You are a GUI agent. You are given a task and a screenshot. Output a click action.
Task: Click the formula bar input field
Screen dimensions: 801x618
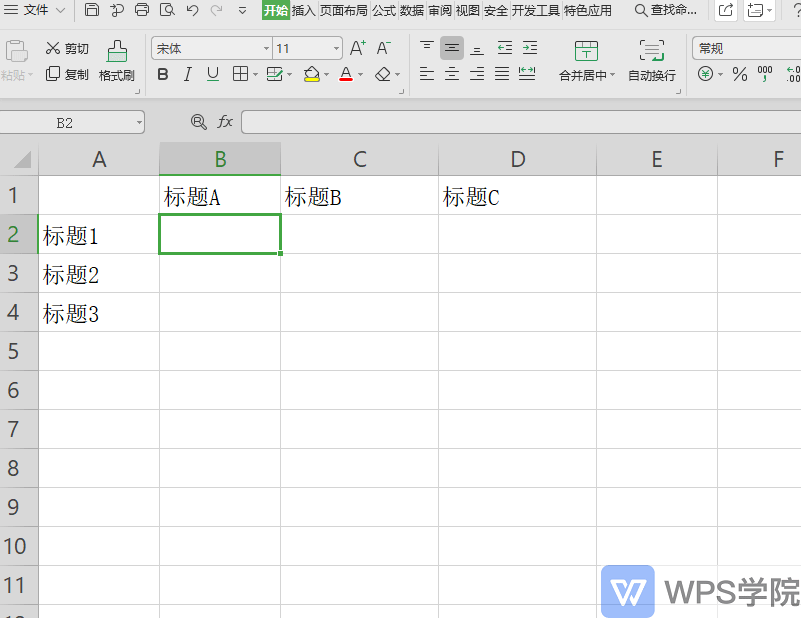pyautogui.click(x=521, y=123)
